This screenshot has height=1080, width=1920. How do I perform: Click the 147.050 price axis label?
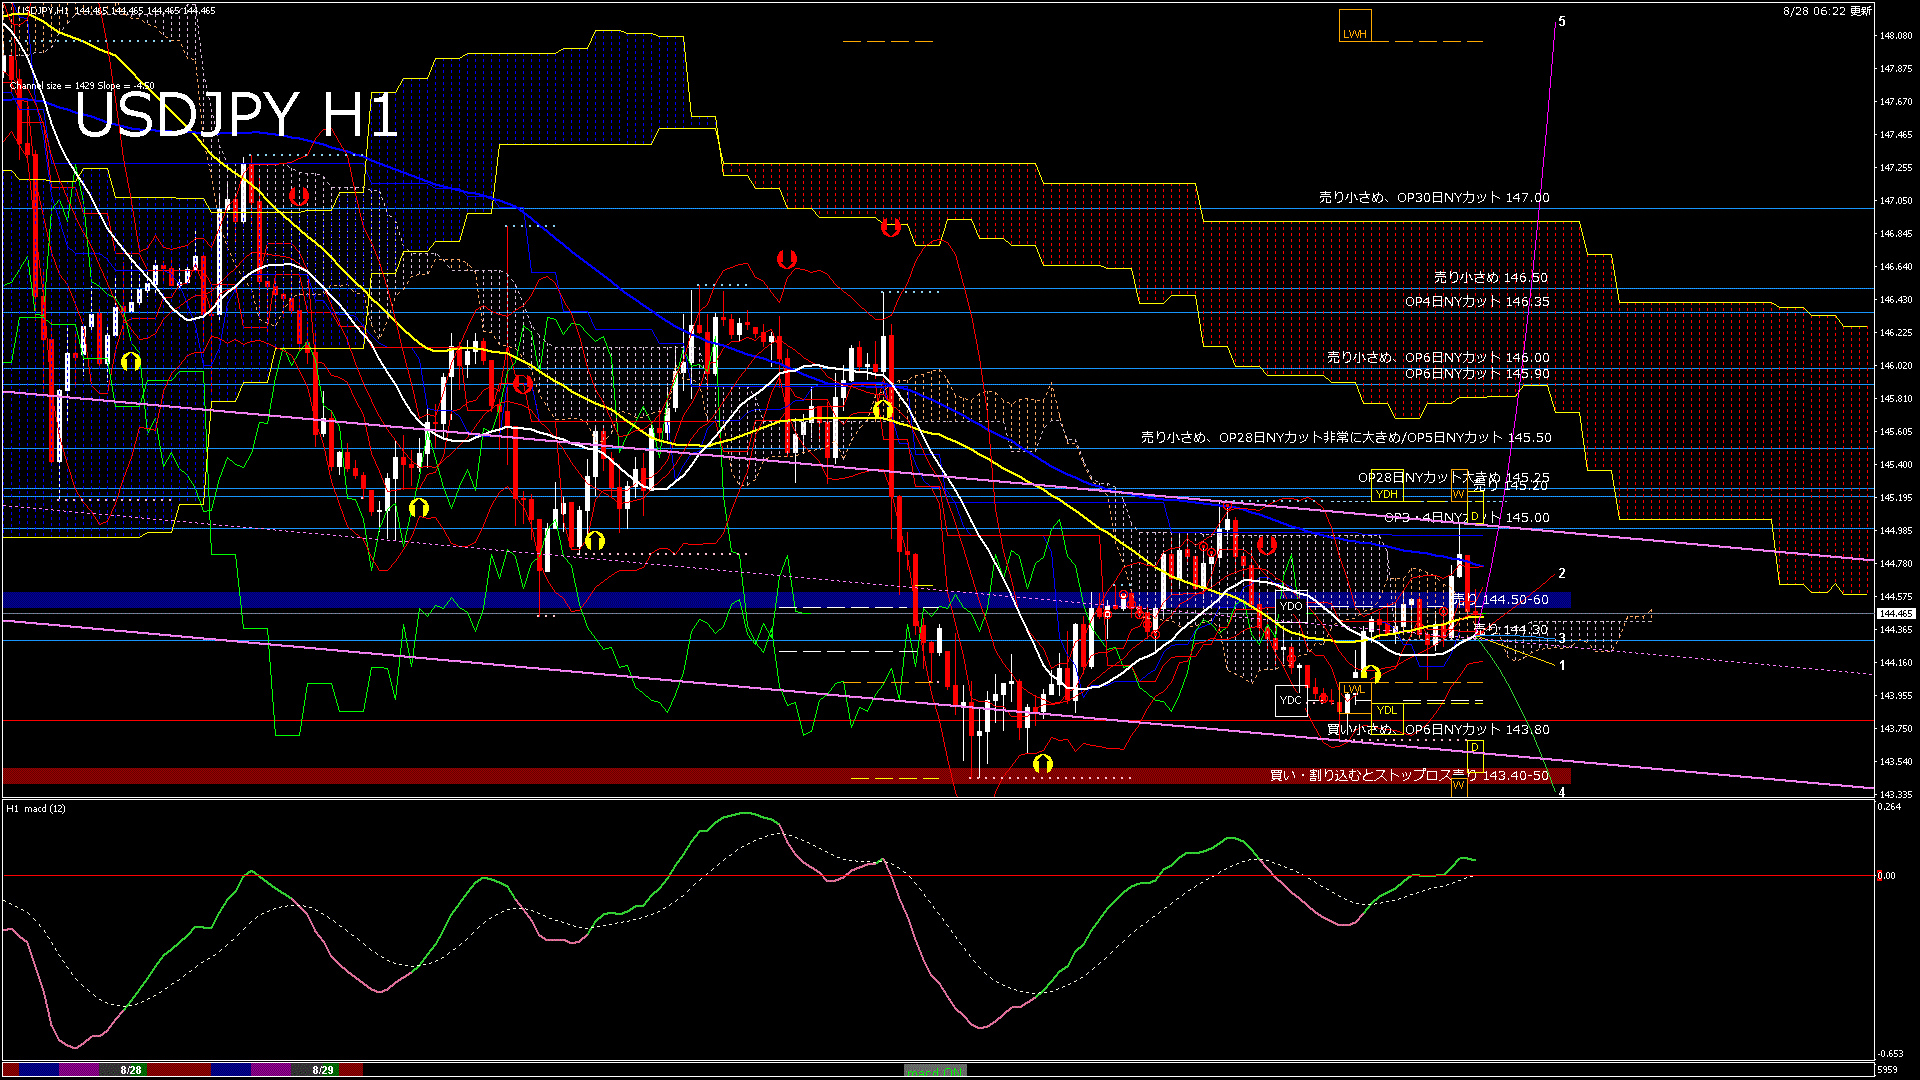click(x=1896, y=201)
